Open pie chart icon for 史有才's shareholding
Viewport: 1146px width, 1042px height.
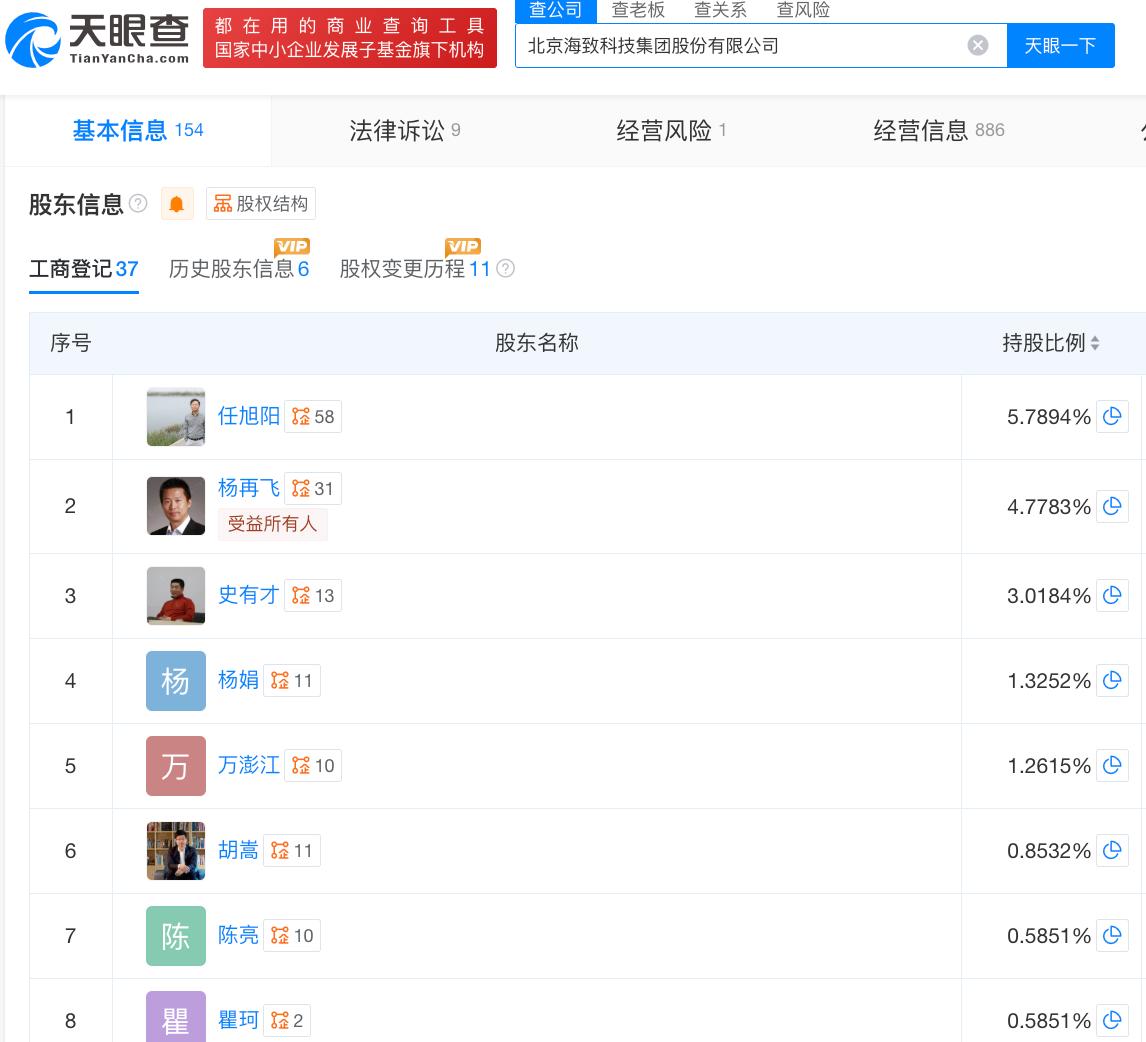click(1112, 595)
